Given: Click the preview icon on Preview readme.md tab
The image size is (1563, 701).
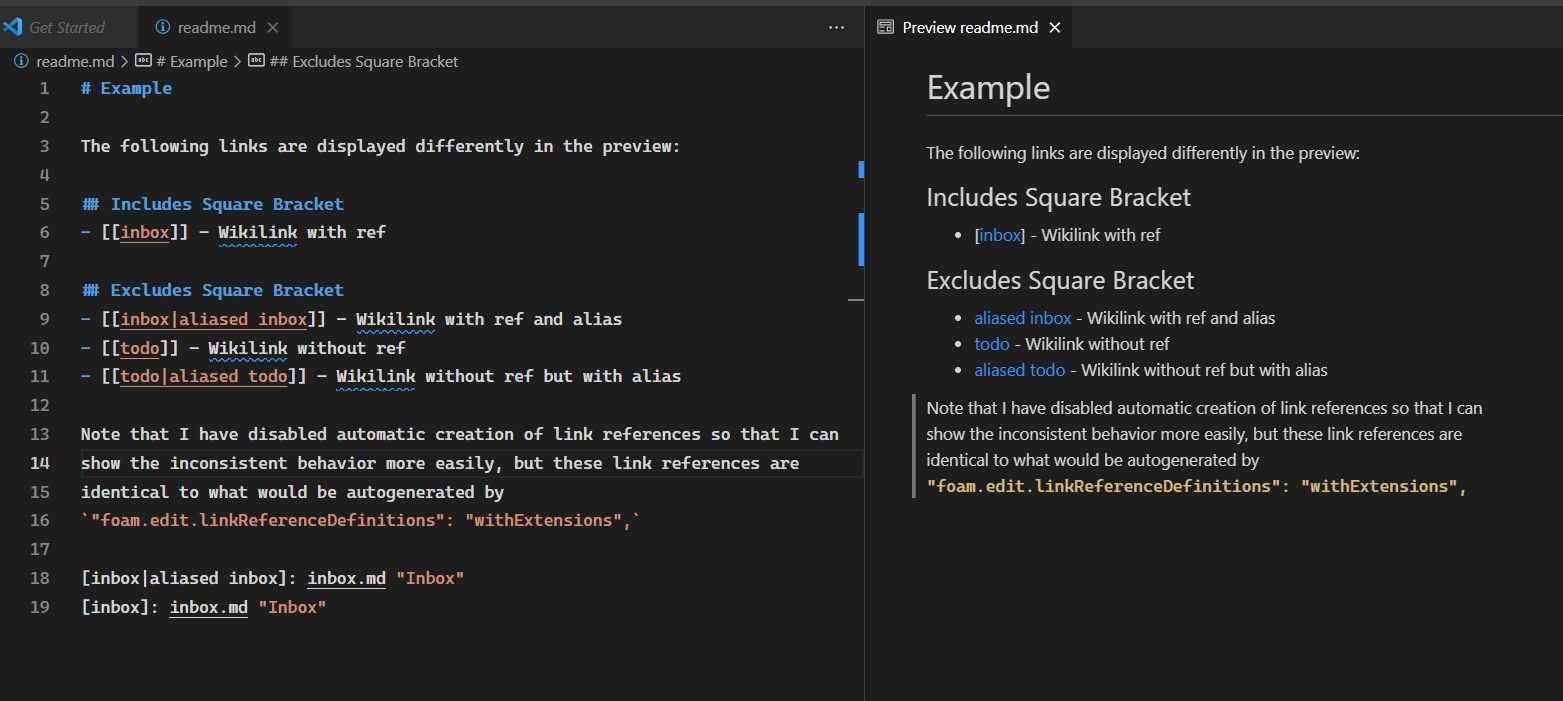Looking at the screenshot, I should [x=885, y=28].
